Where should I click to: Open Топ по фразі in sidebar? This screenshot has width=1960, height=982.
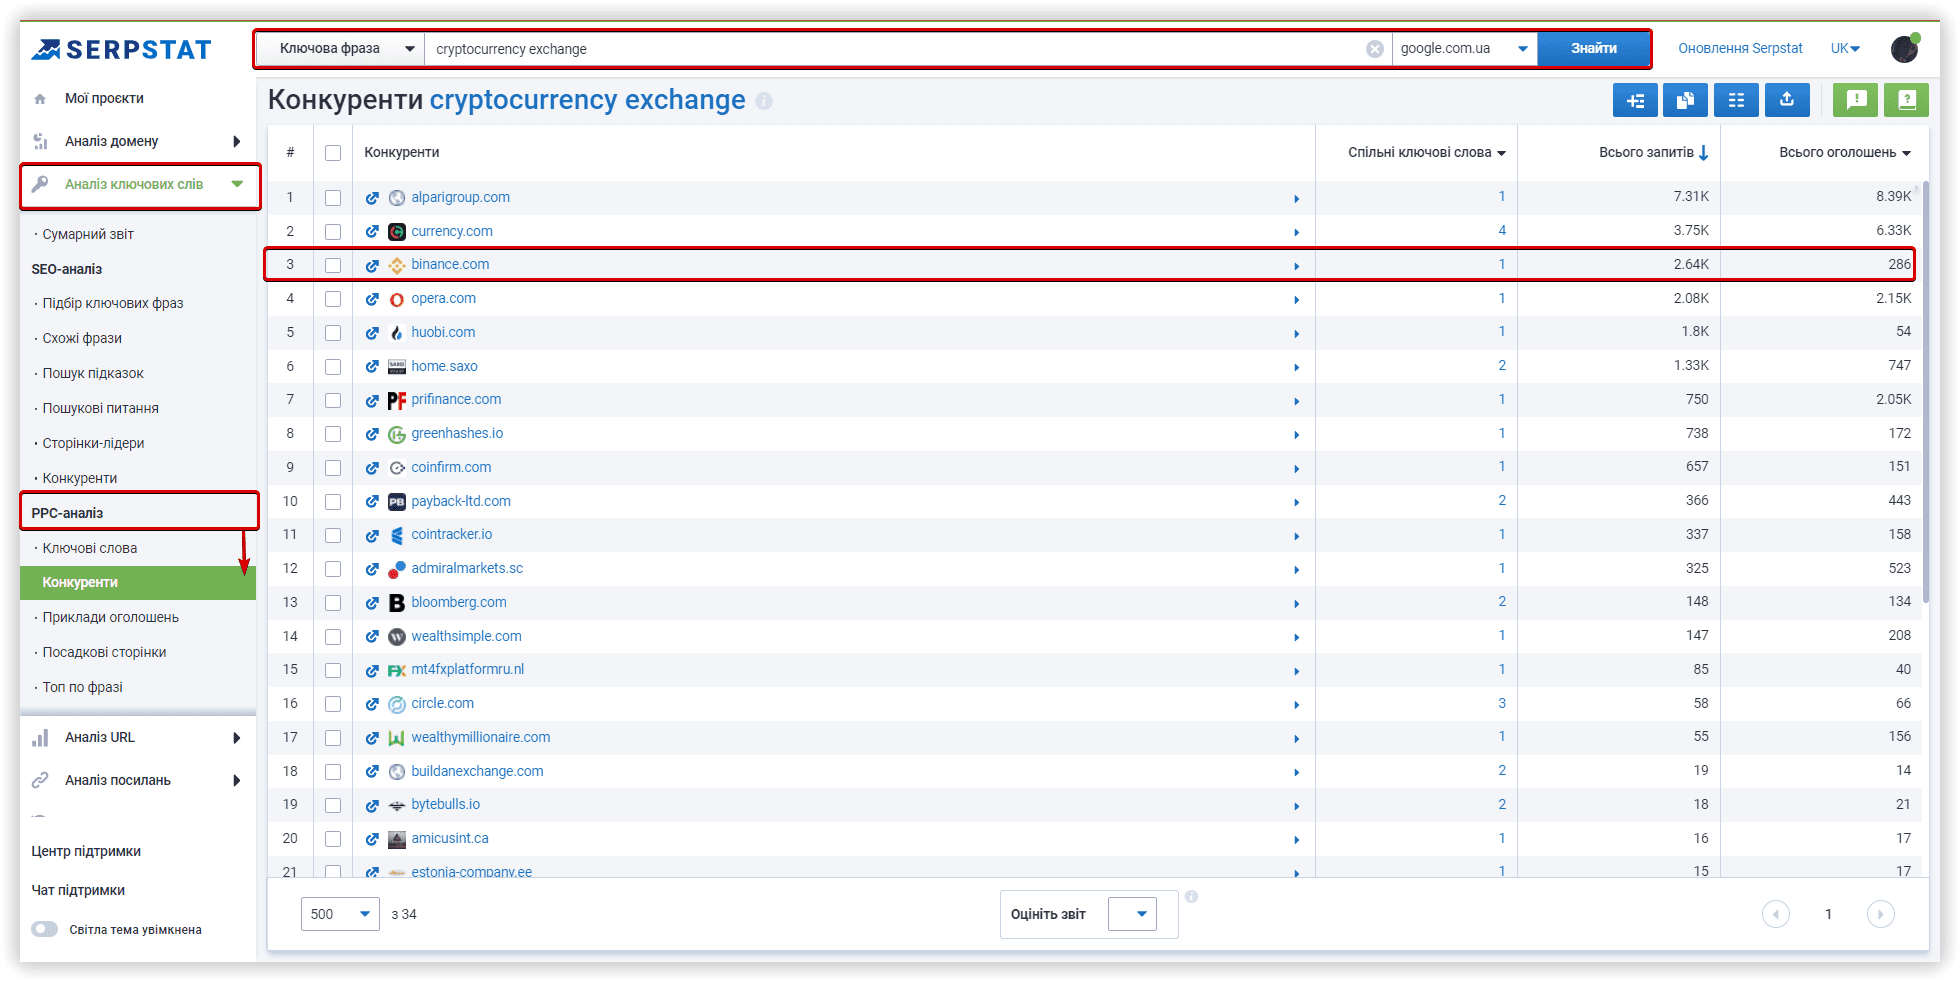coord(82,687)
